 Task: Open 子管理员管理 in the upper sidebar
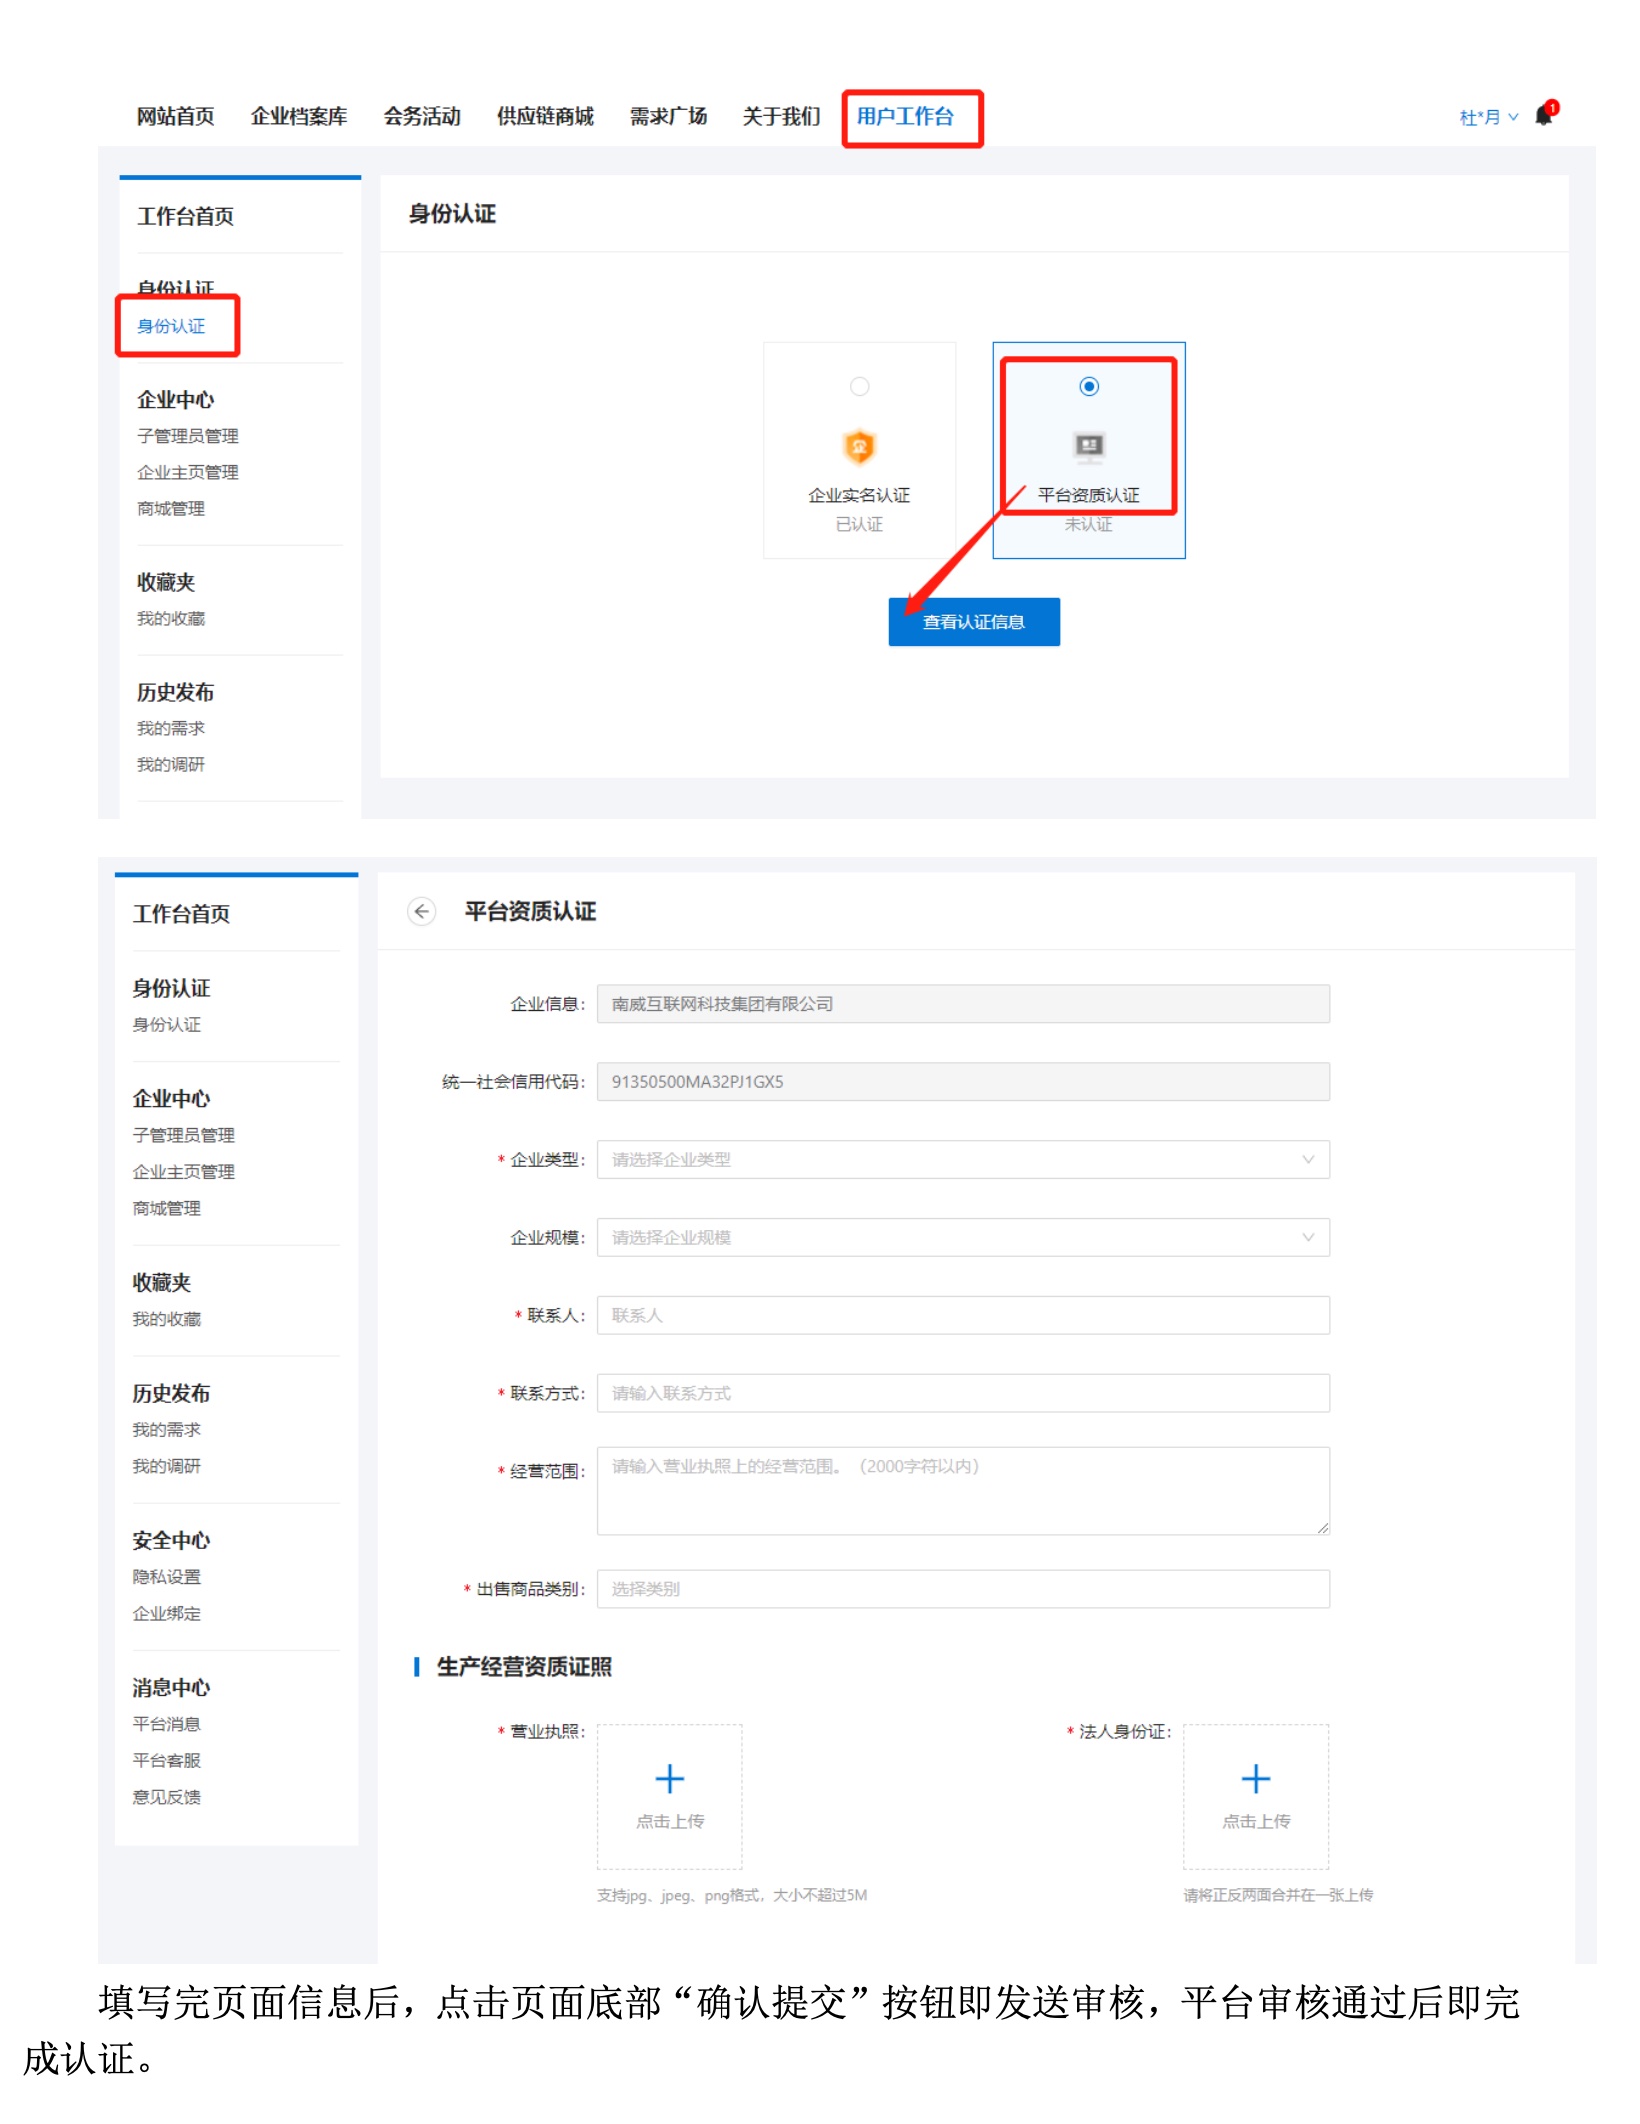tap(188, 436)
